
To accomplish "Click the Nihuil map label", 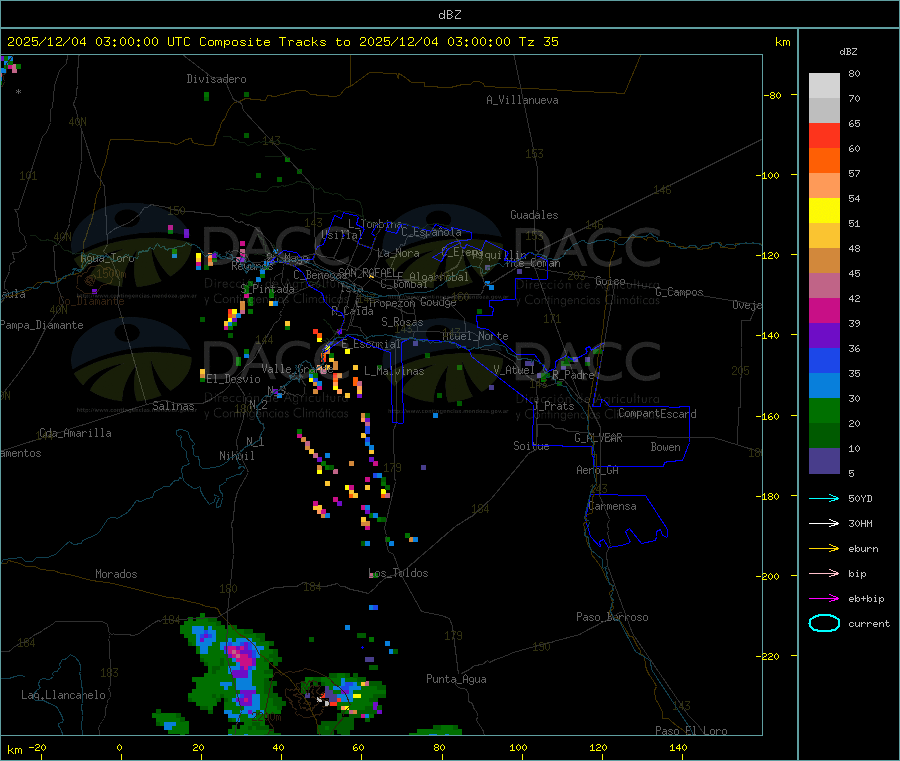I will [x=236, y=456].
